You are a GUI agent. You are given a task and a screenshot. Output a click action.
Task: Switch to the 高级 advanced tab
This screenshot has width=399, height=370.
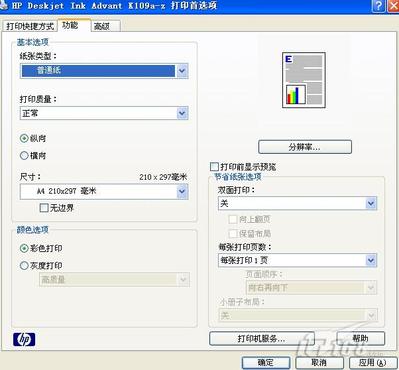point(105,26)
